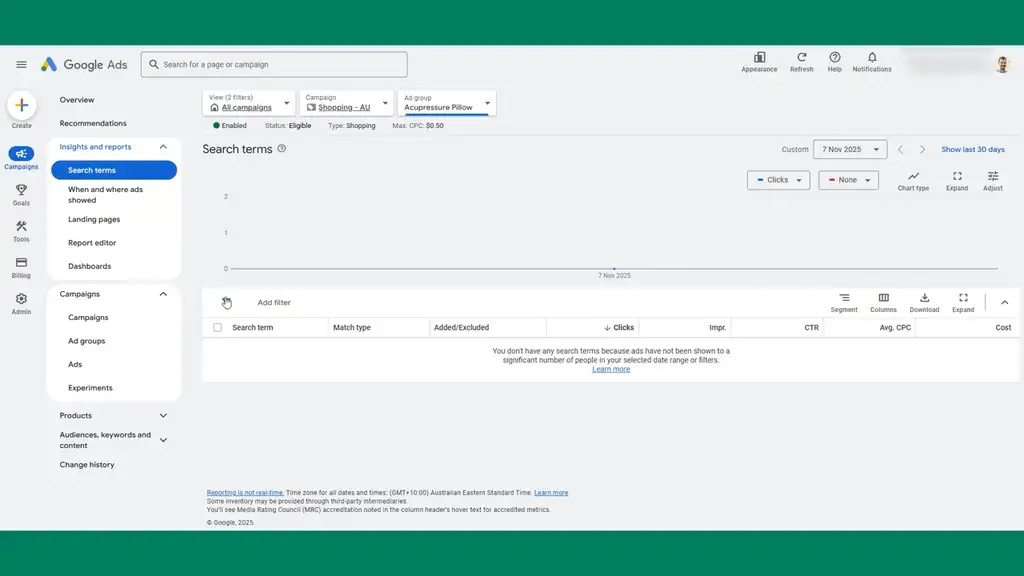Open the 7 Nov 2025 date picker
Viewport: 1024px width, 576px height.
[x=850, y=150]
